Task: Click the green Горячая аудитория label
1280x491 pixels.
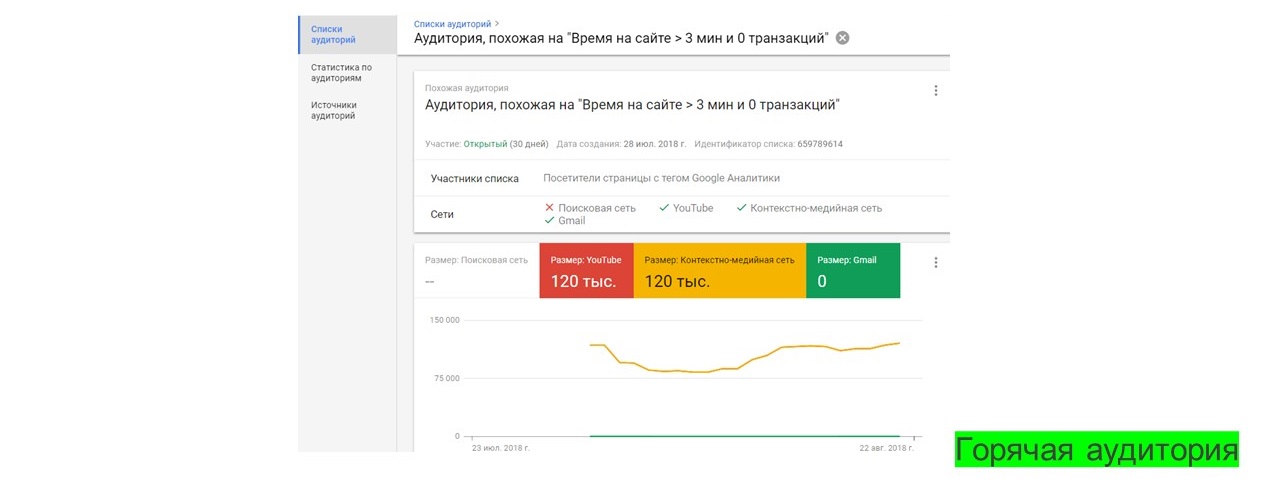Action: tap(1096, 450)
